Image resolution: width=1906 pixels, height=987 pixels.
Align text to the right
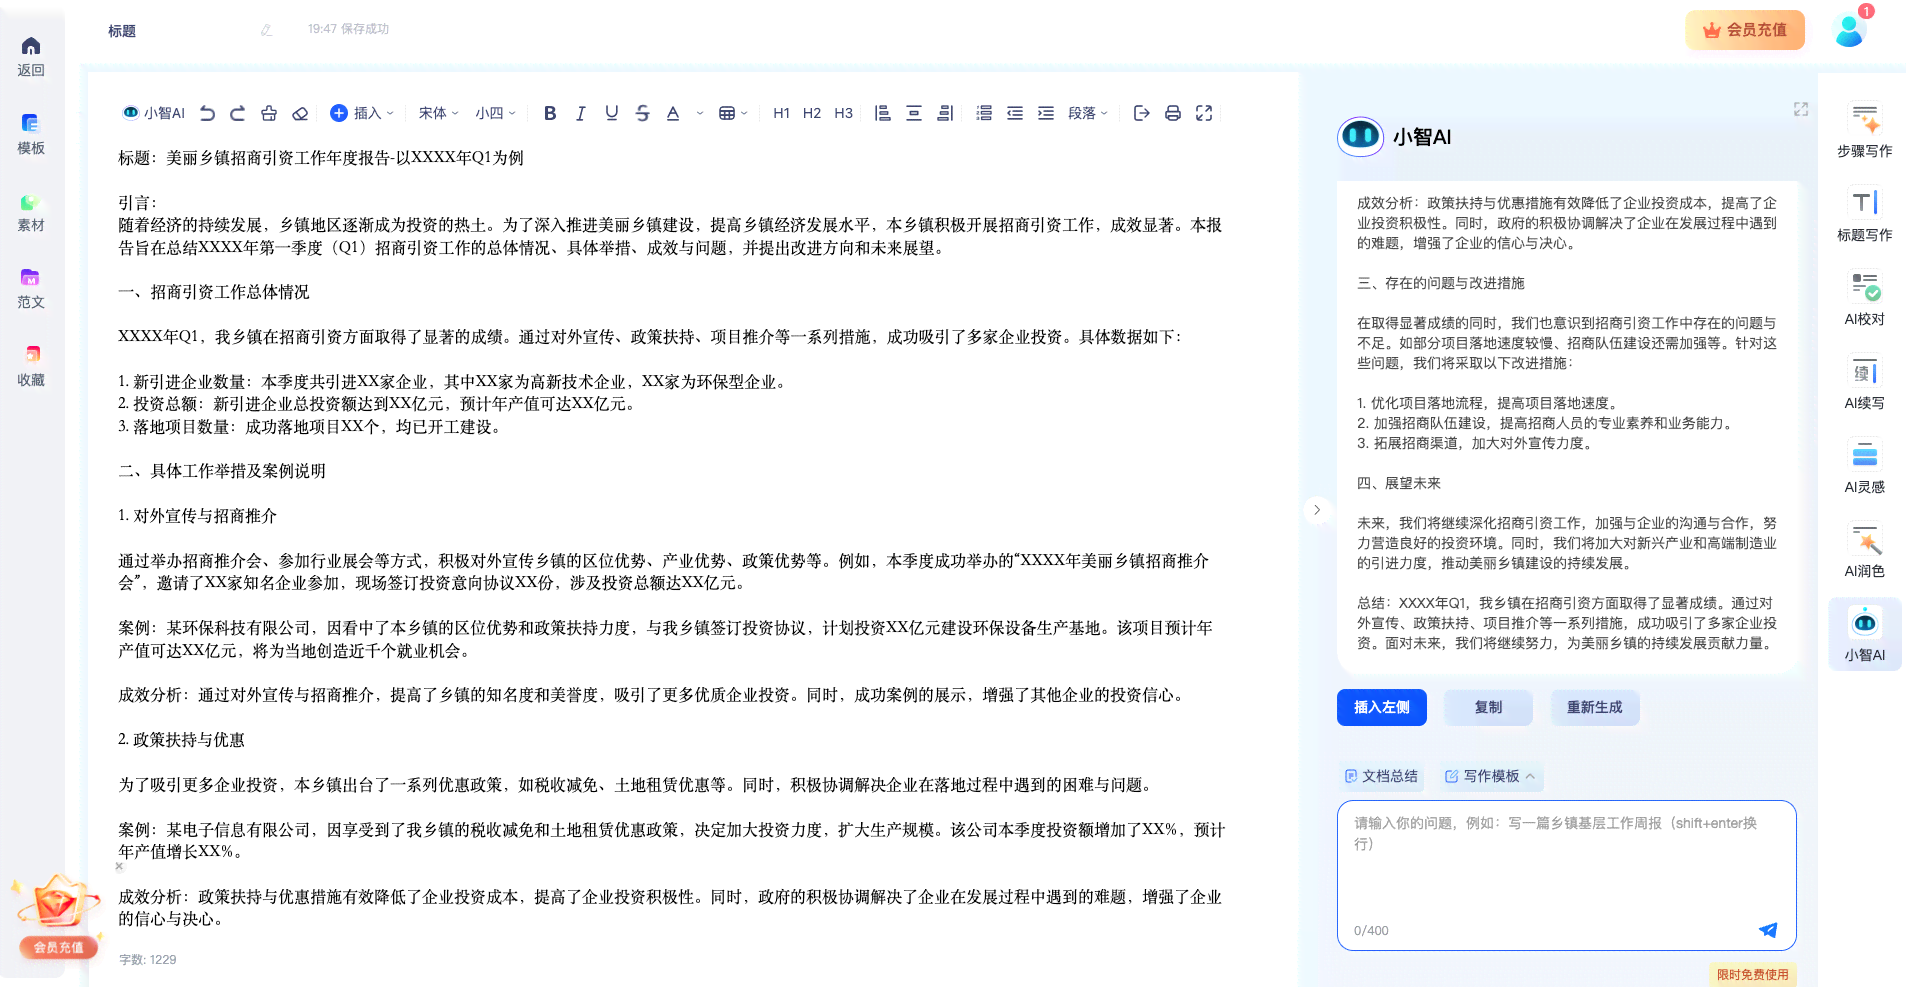pos(945,113)
